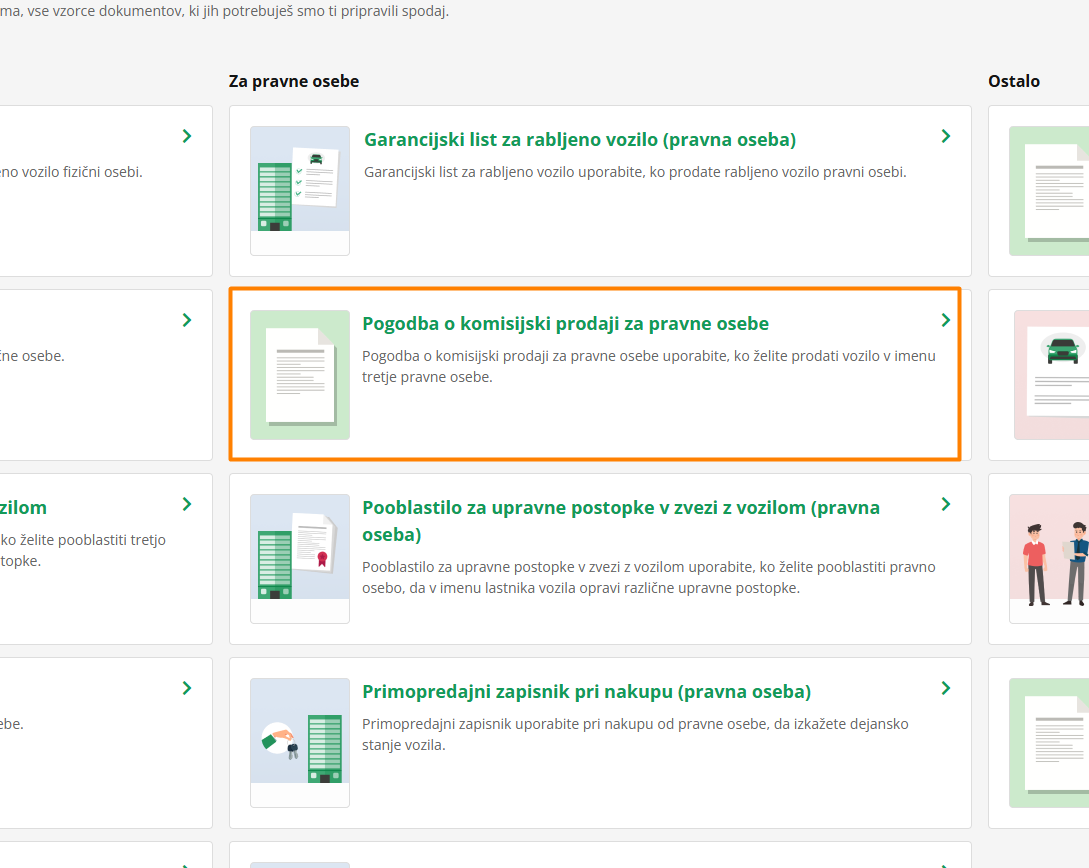Click the Pooblastilo building-with-certificate thumbnail icon
Viewport: 1089px width, 868px height.
pyautogui.click(x=299, y=558)
